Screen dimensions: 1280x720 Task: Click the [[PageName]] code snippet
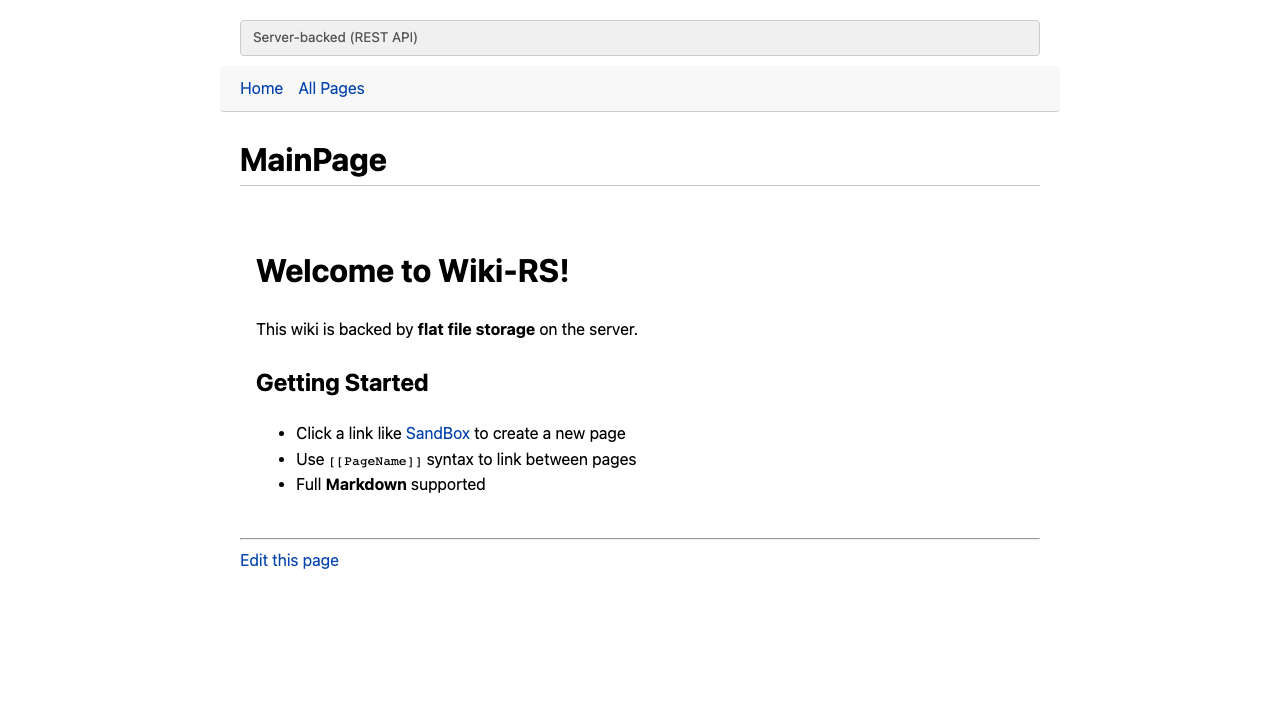click(372, 460)
